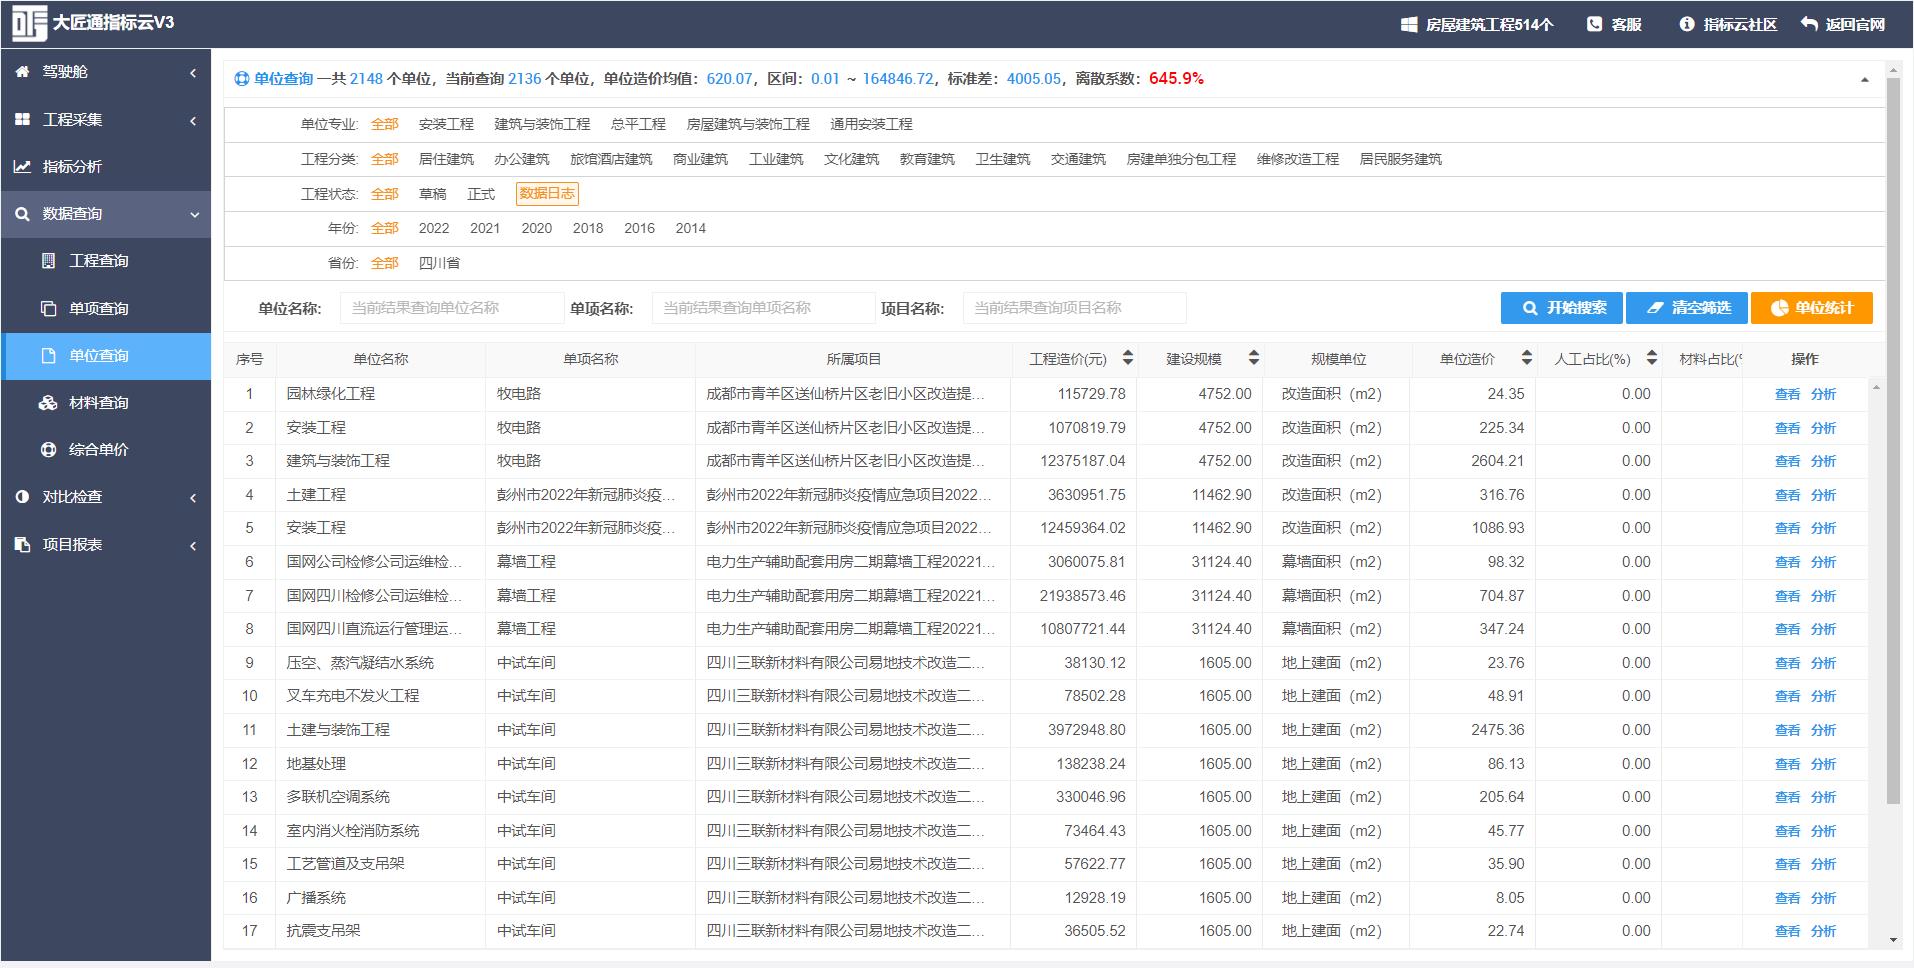Filter 工程分类 by 居住建筑
The width and height of the screenshot is (1914, 968).
pyautogui.click(x=446, y=159)
